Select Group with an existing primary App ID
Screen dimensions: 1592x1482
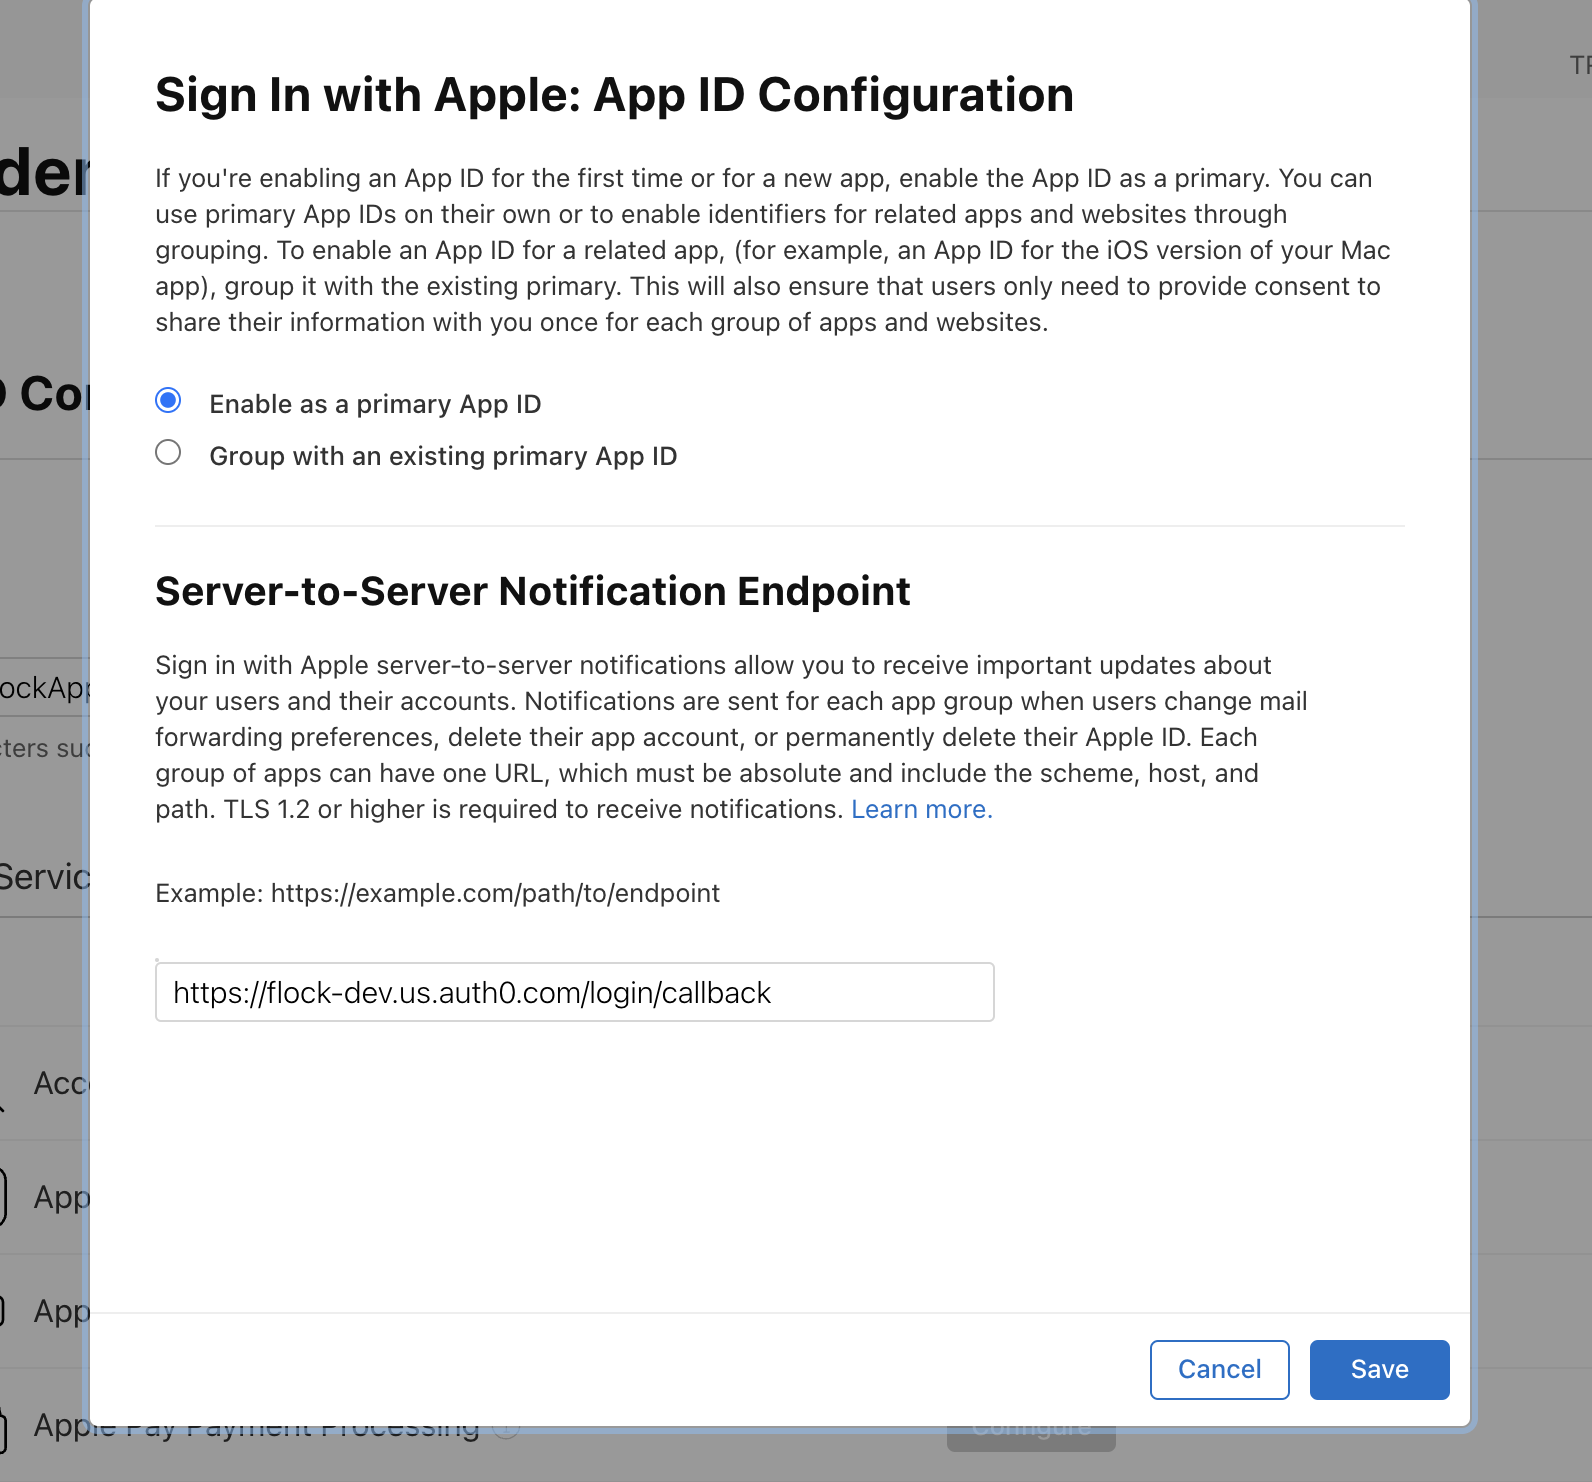click(x=168, y=453)
